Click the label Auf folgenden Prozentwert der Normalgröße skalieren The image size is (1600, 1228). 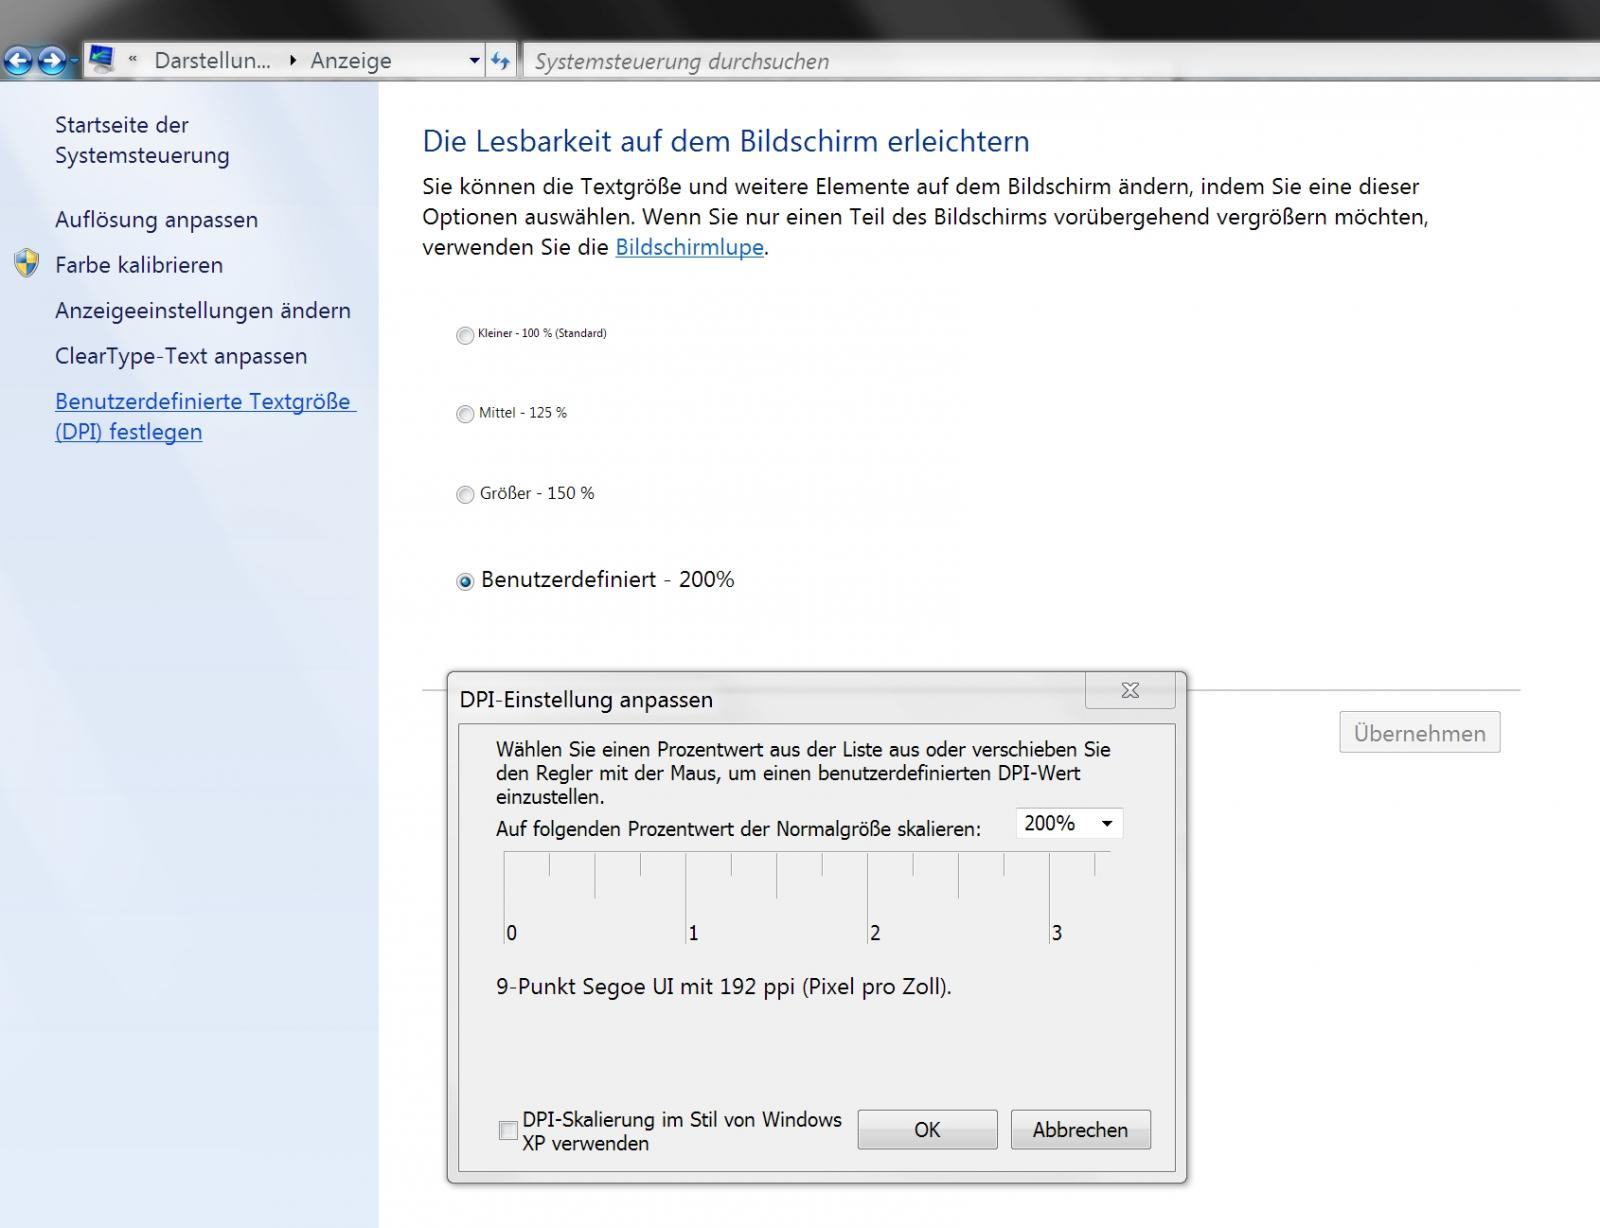pyautogui.click(x=739, y=829)
